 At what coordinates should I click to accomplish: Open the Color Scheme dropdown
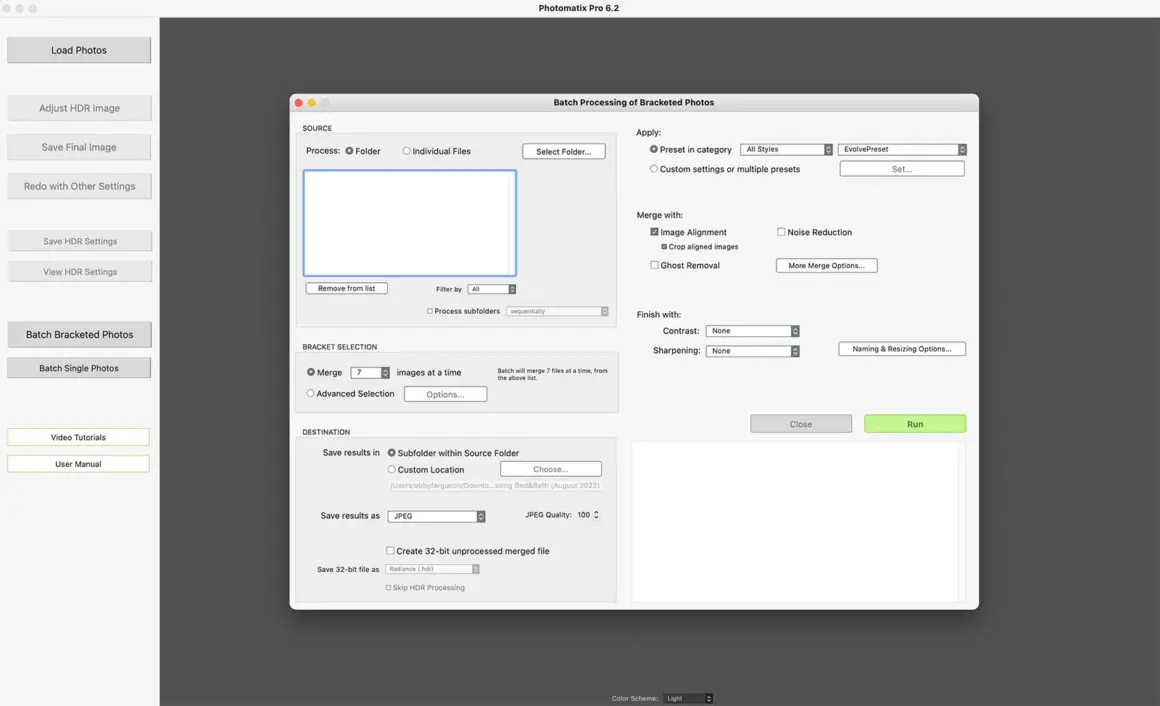(x=688, y=699)
